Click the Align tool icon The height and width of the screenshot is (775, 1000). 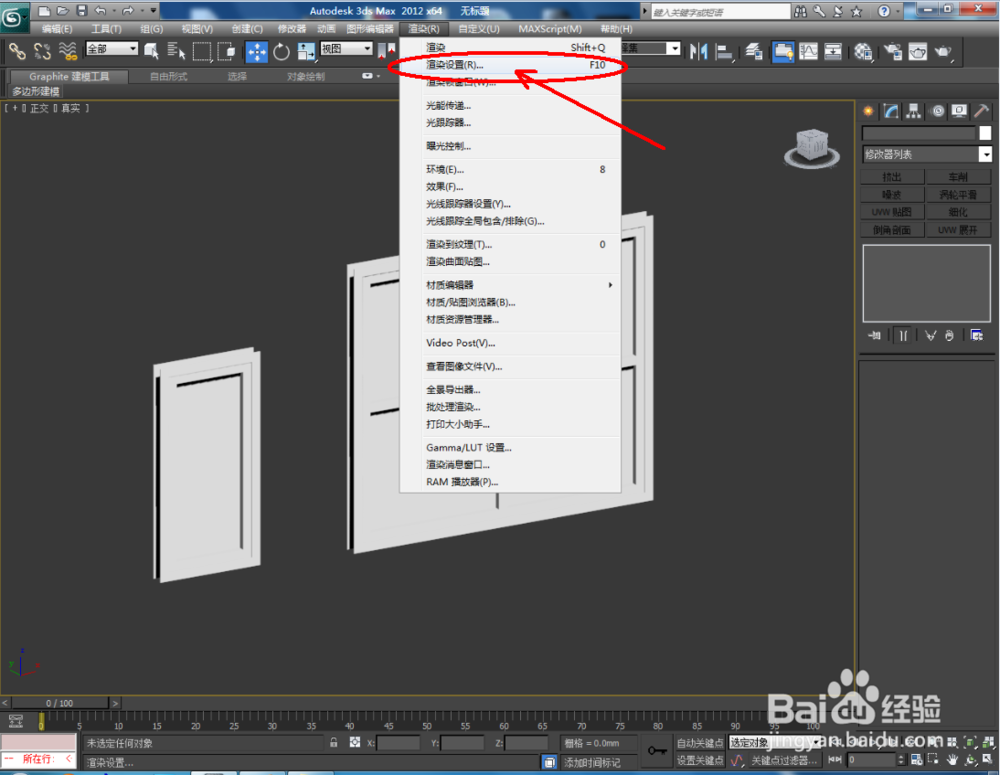coord(724,52)
